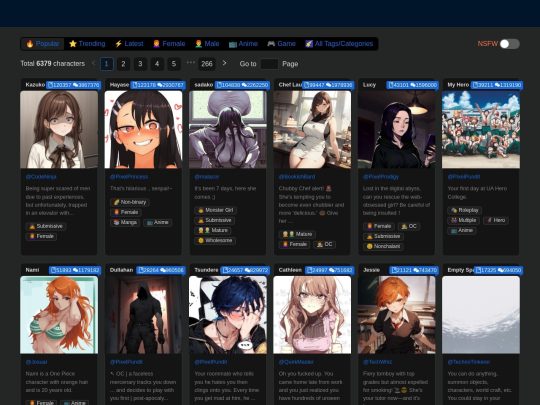Open the Latest tab
This screenshot has width=540, height=405.
pyautogui.click(x=129, y=44)
